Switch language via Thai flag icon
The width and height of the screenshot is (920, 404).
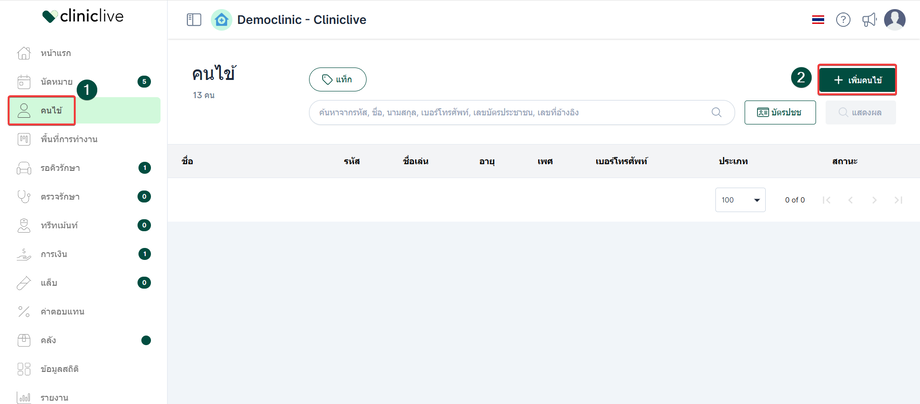coord(818,20)
